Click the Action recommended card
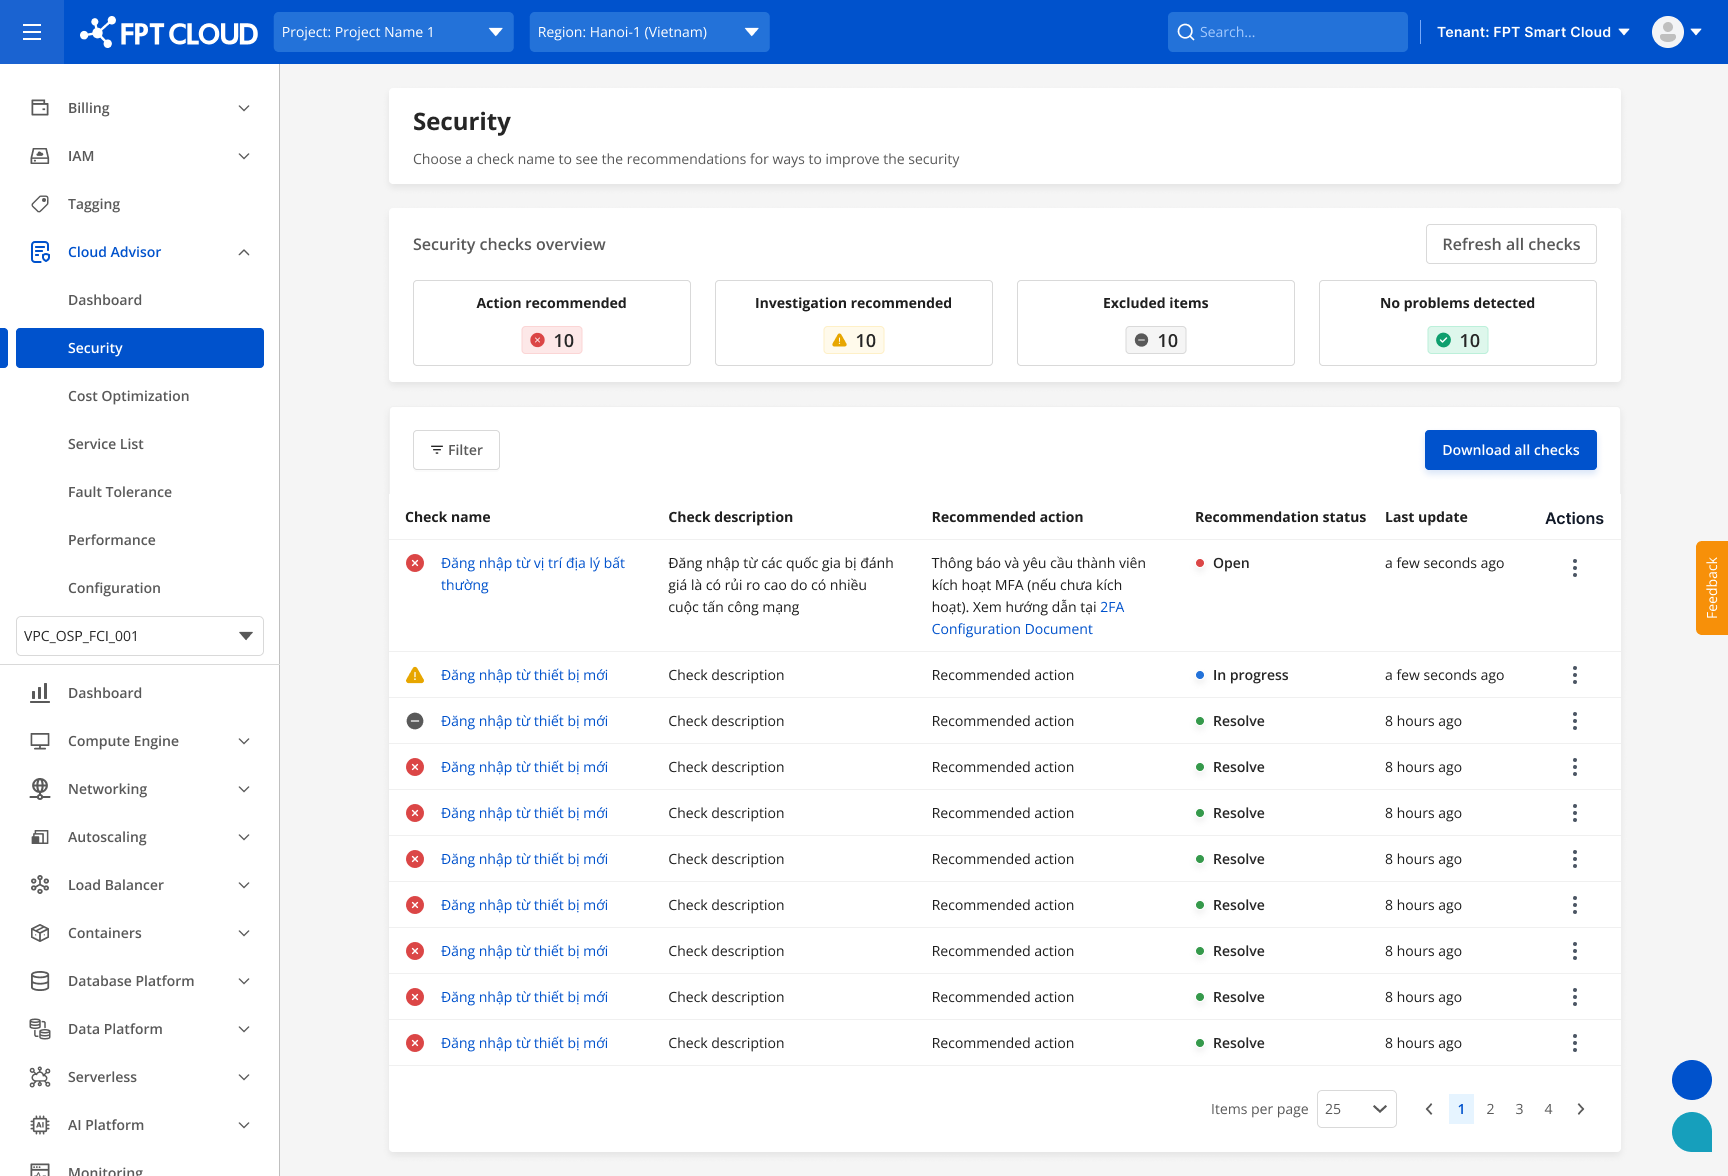Screen dimensions: 1728x1176 [x=552, y=323]
